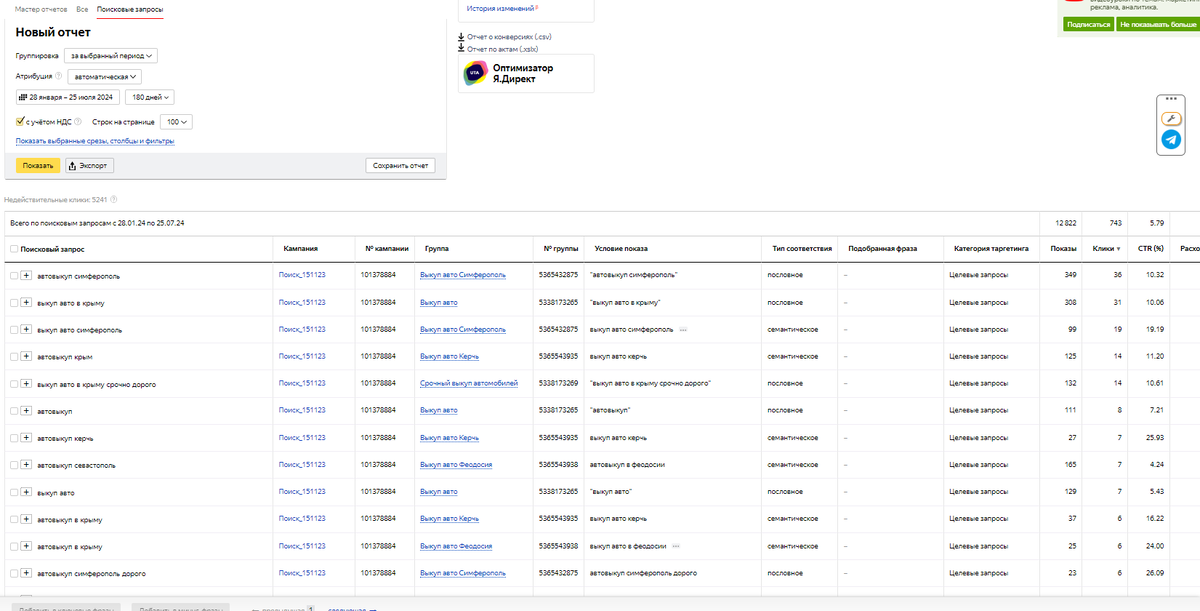Image resolution: width=1200 pixels, height=611 pixels.
Task: Open the Отчет по актам (.xslx) link
Action: 502,48
